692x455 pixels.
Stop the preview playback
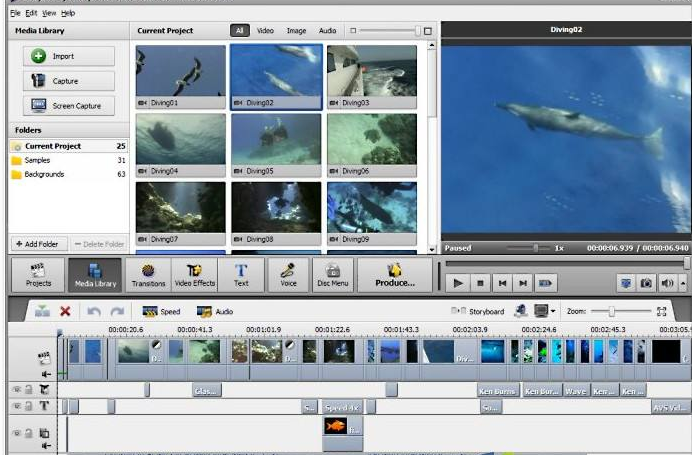pyautogui.click(x=480, y=283)
